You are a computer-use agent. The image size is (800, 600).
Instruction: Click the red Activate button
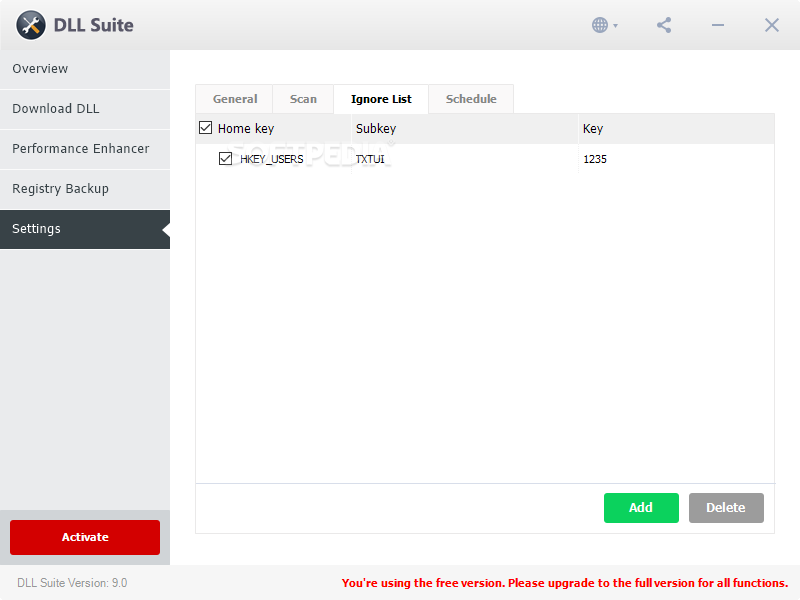coord(85,537)
